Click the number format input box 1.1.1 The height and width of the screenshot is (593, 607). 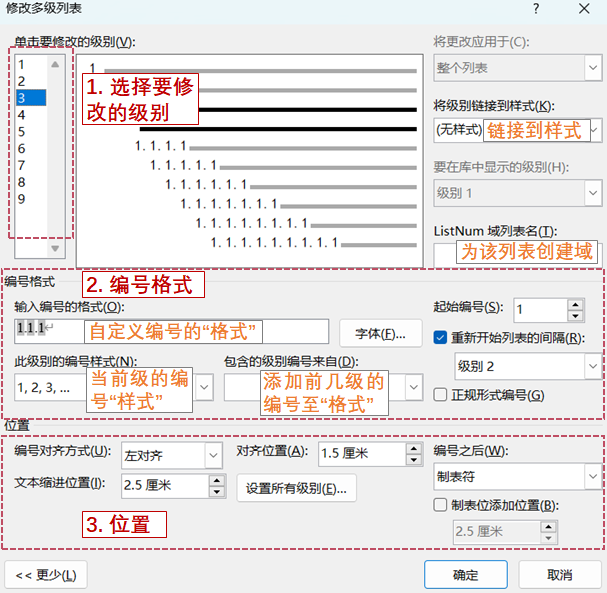[171, 331]
